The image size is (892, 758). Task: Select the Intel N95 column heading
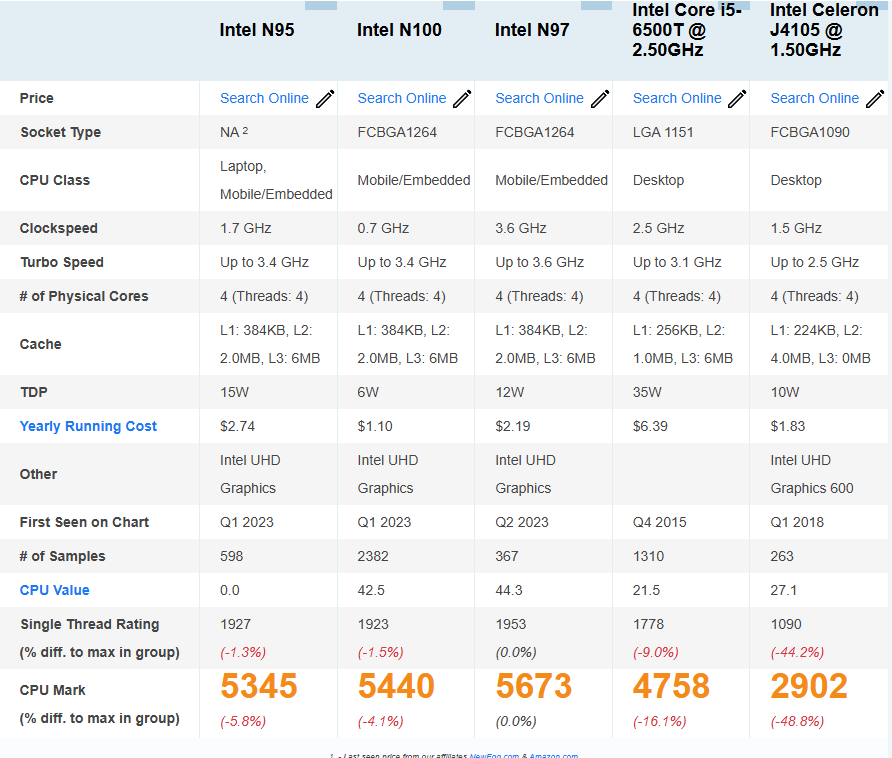[x=257, y=30]
